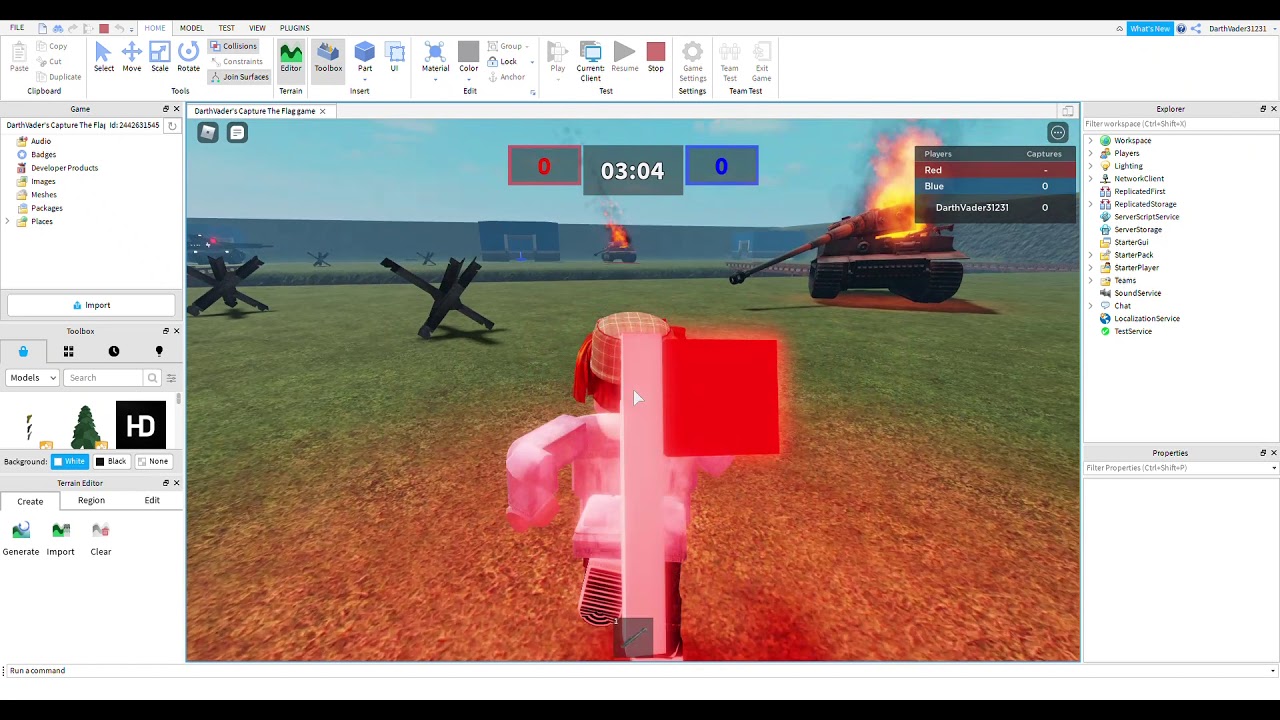Open the PLUGINS ribbon tab
The width and height of the screenshot is (1280, 720).
coord(294,28)
